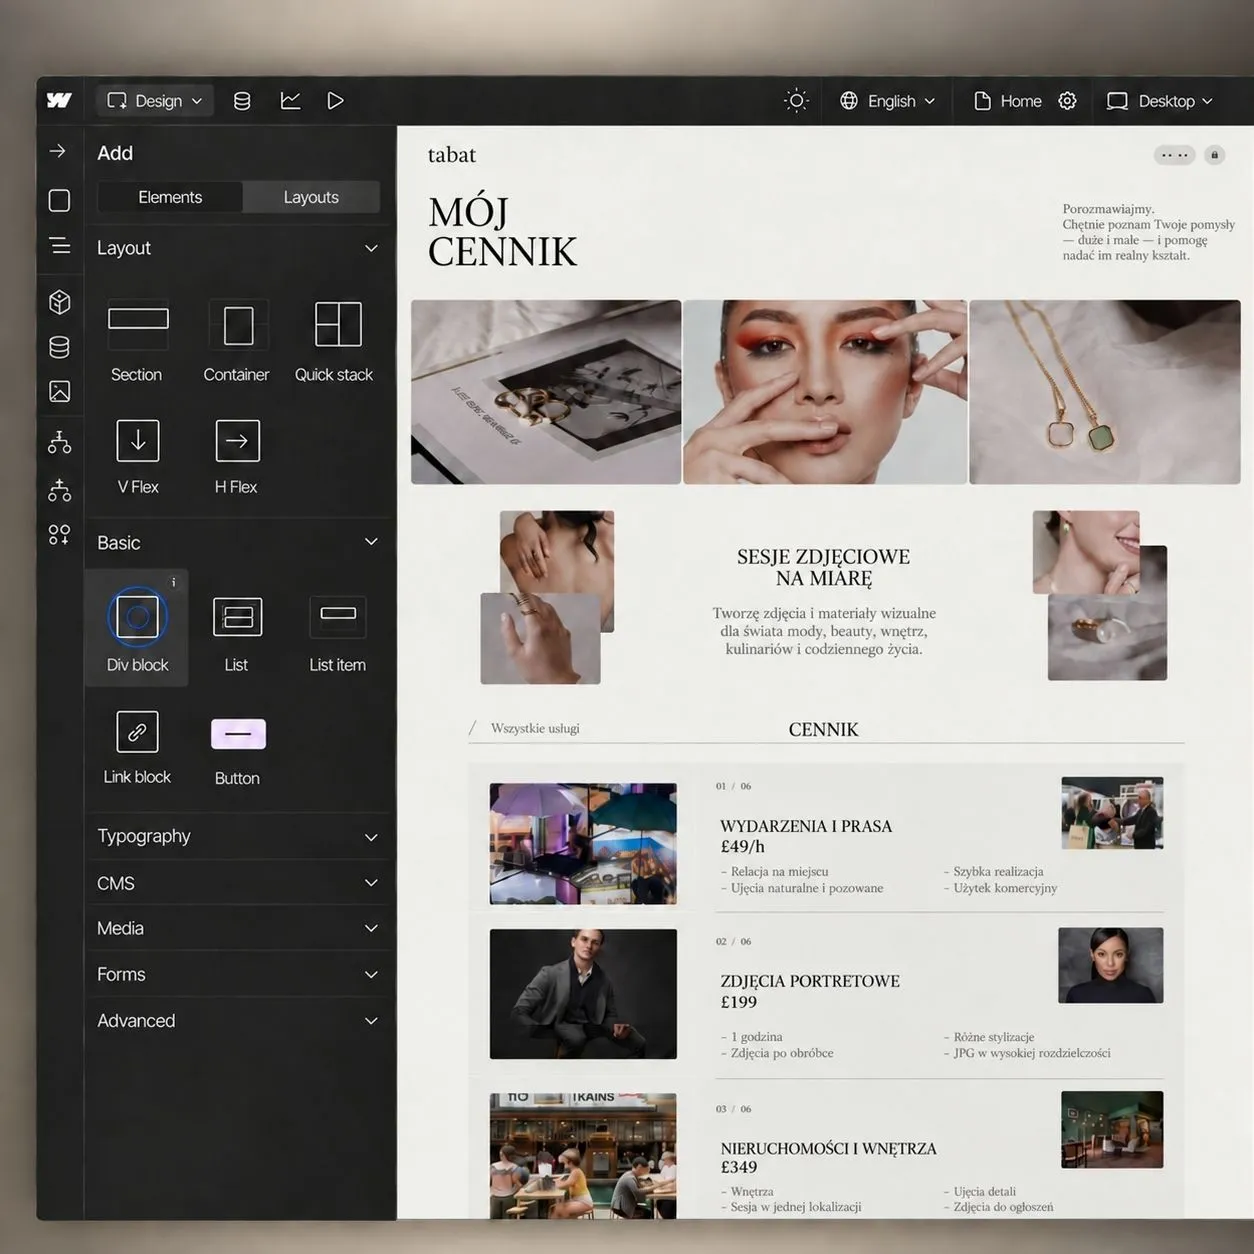This screenshot has width=1254, height=1254.
Task: Select the umbrellas event photo
Action: click(583, 844)
